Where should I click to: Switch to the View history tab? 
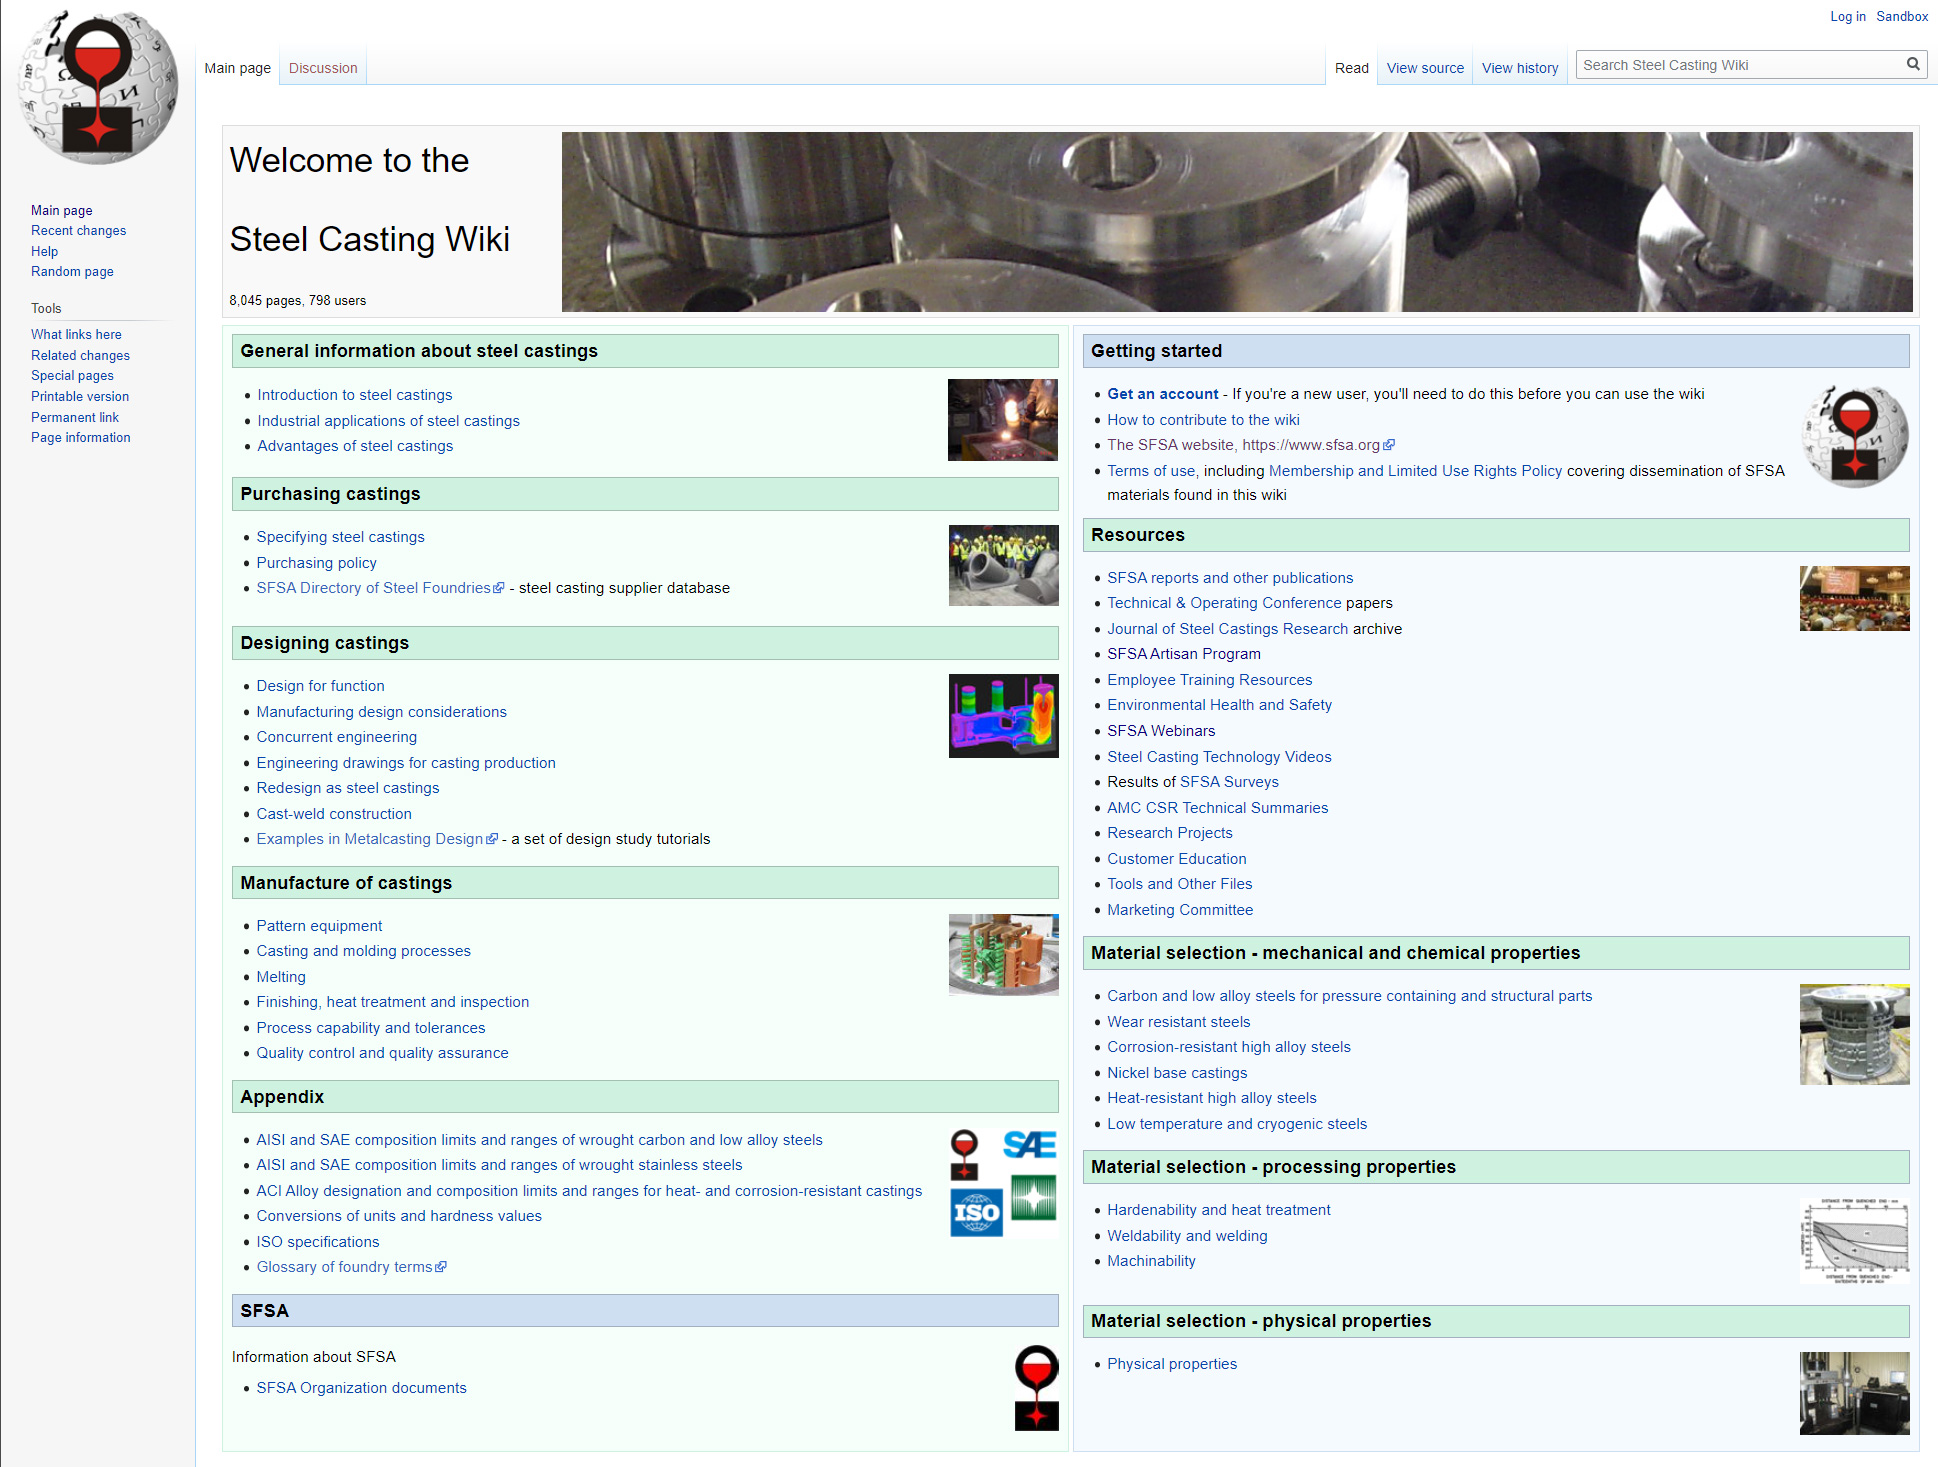point(1519,68)
